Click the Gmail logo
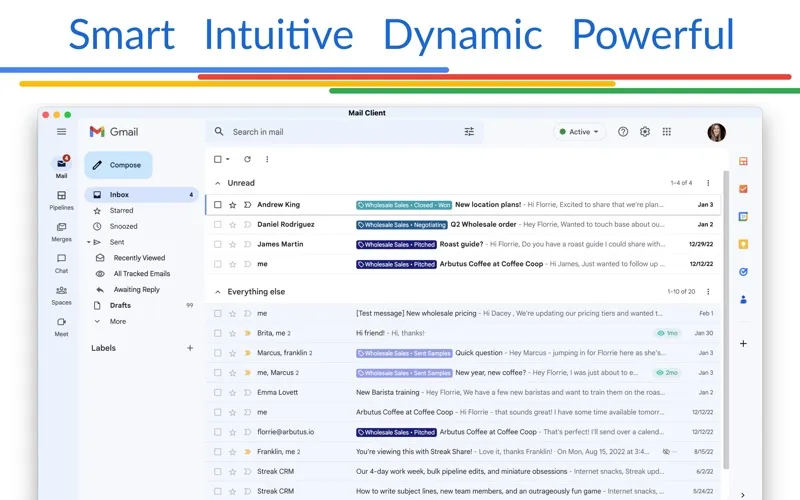Image resolution: width=800 pixels, height=500 pixels. [x=114, y=132]
